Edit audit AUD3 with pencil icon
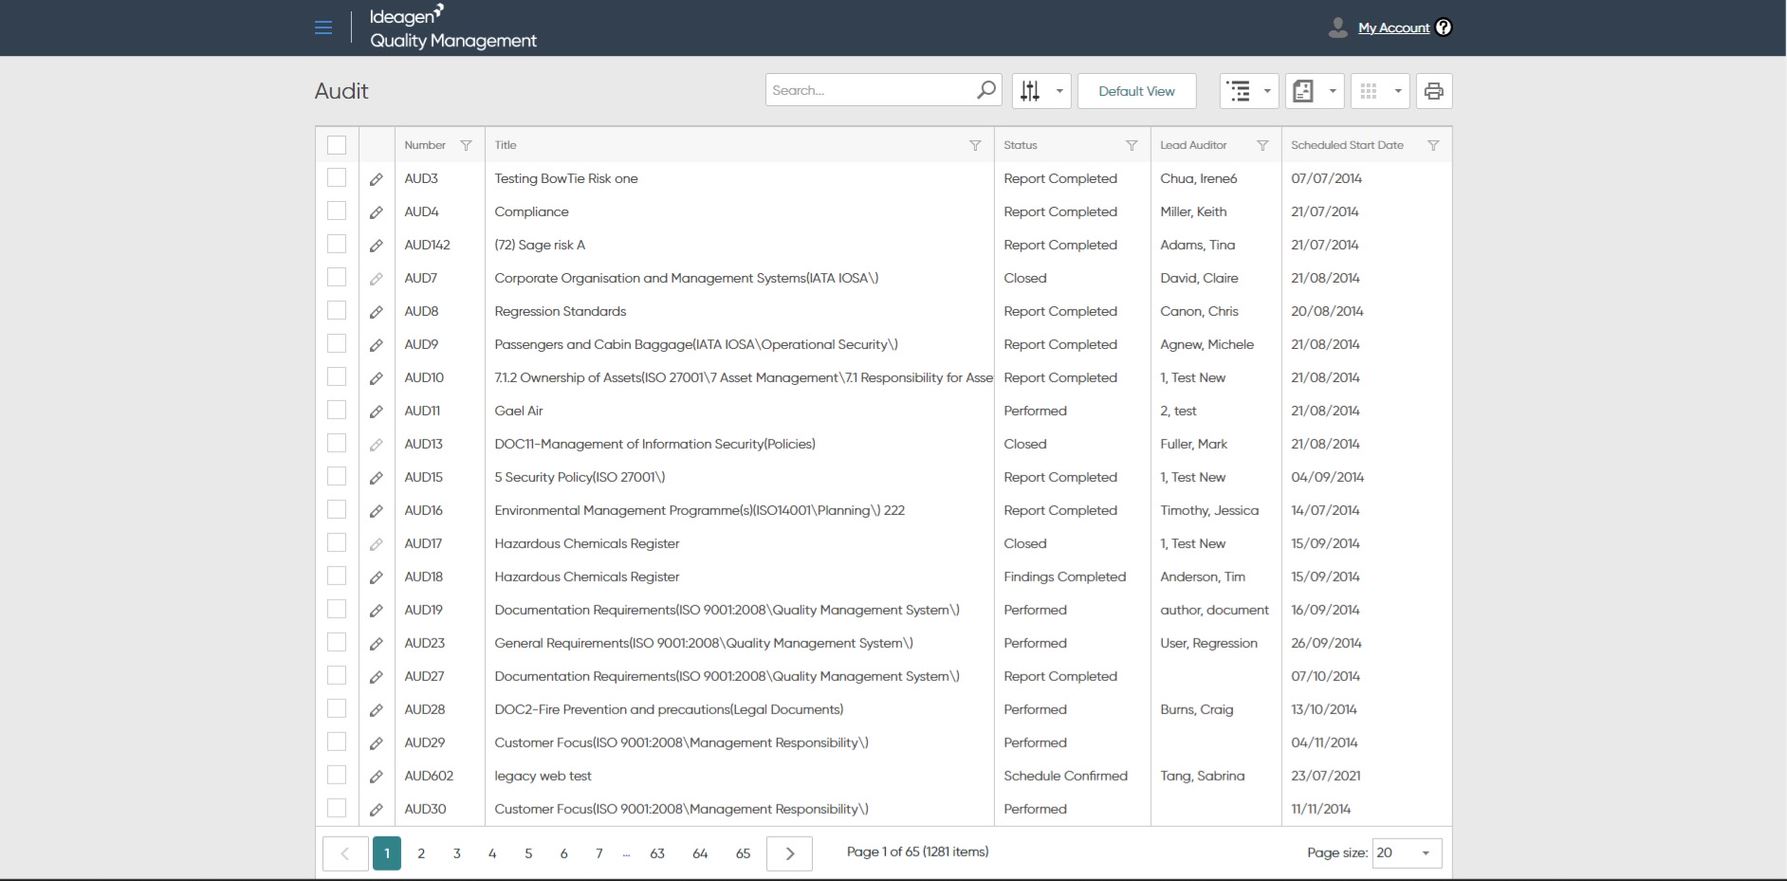Viewport: 1787px width, 881px height. [x=376, y=179]
